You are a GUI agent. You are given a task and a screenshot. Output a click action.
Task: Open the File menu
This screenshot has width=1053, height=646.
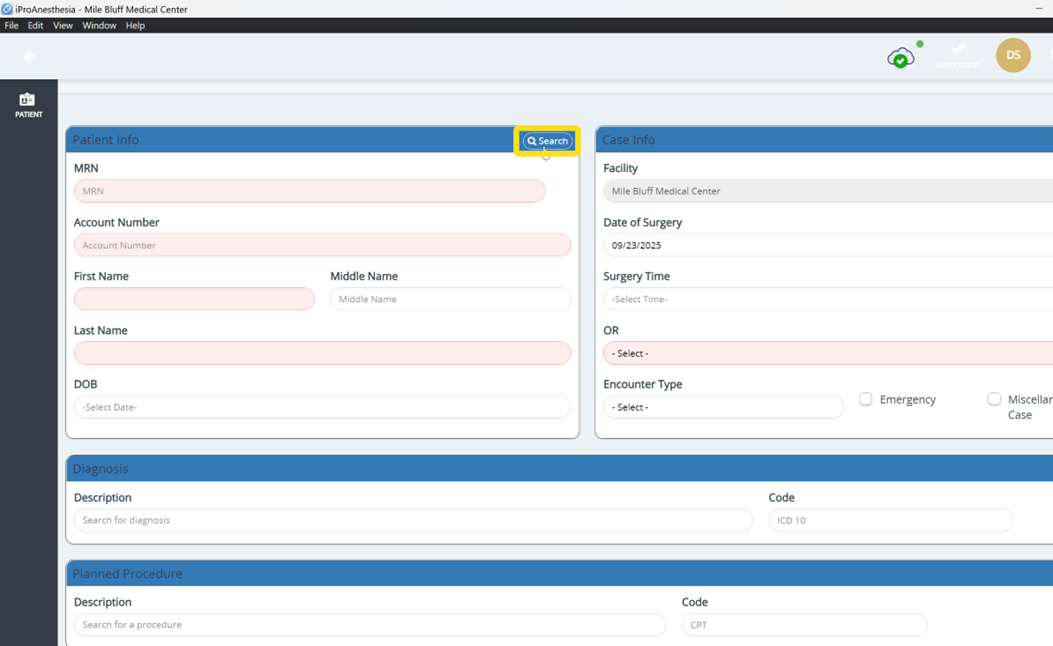(12, 26)
